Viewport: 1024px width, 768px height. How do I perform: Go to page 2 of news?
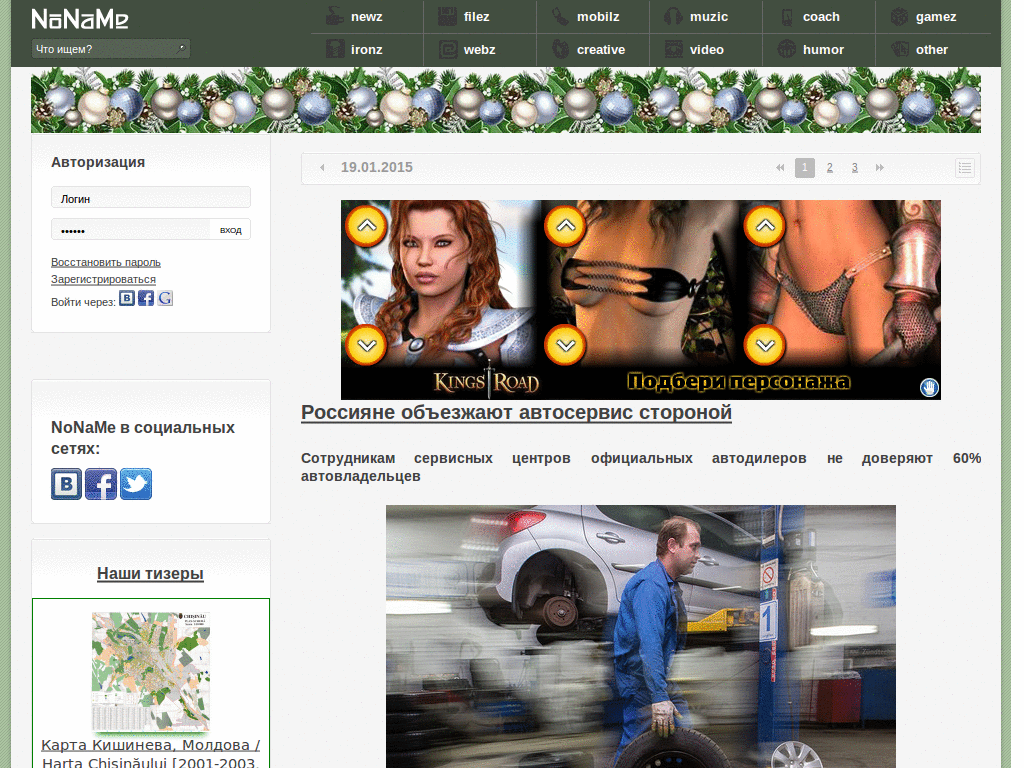click(x=829, y=168)
